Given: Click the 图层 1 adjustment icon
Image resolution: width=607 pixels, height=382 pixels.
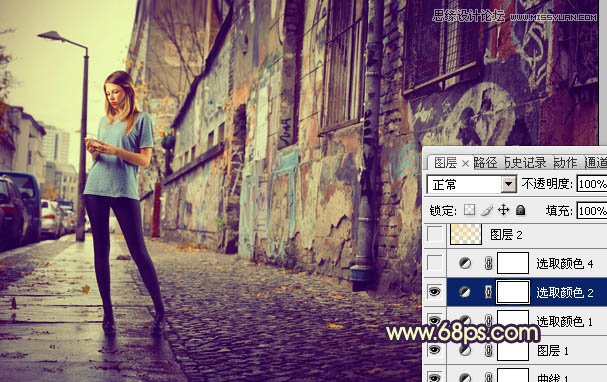Looking at the screenshot, I should [x=465, y=351].
